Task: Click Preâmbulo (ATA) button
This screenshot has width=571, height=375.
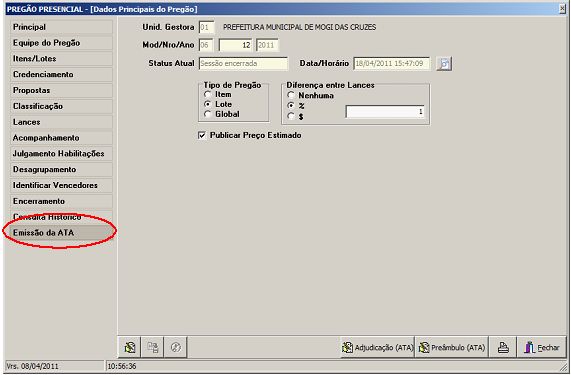Action: pyautogui.click(x=452, y=348)
